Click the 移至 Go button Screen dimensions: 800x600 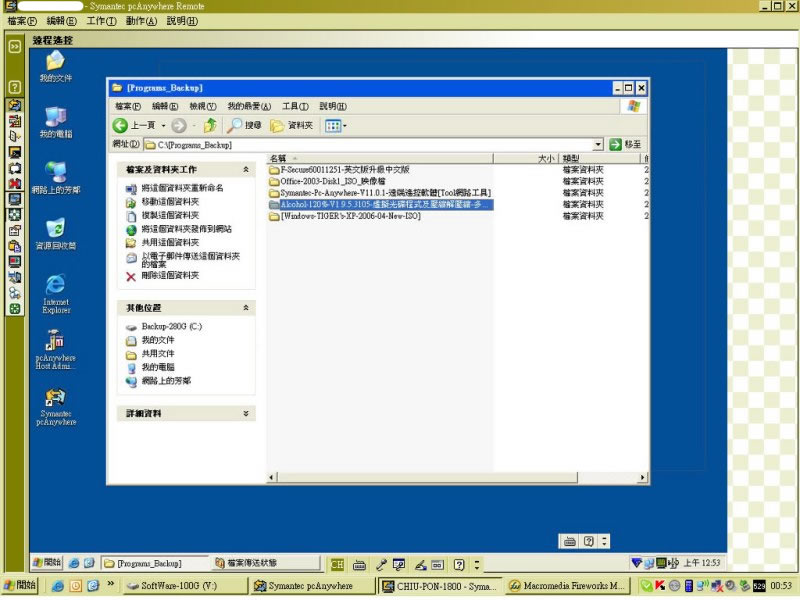pyautogui.click(x=625, y=145)
